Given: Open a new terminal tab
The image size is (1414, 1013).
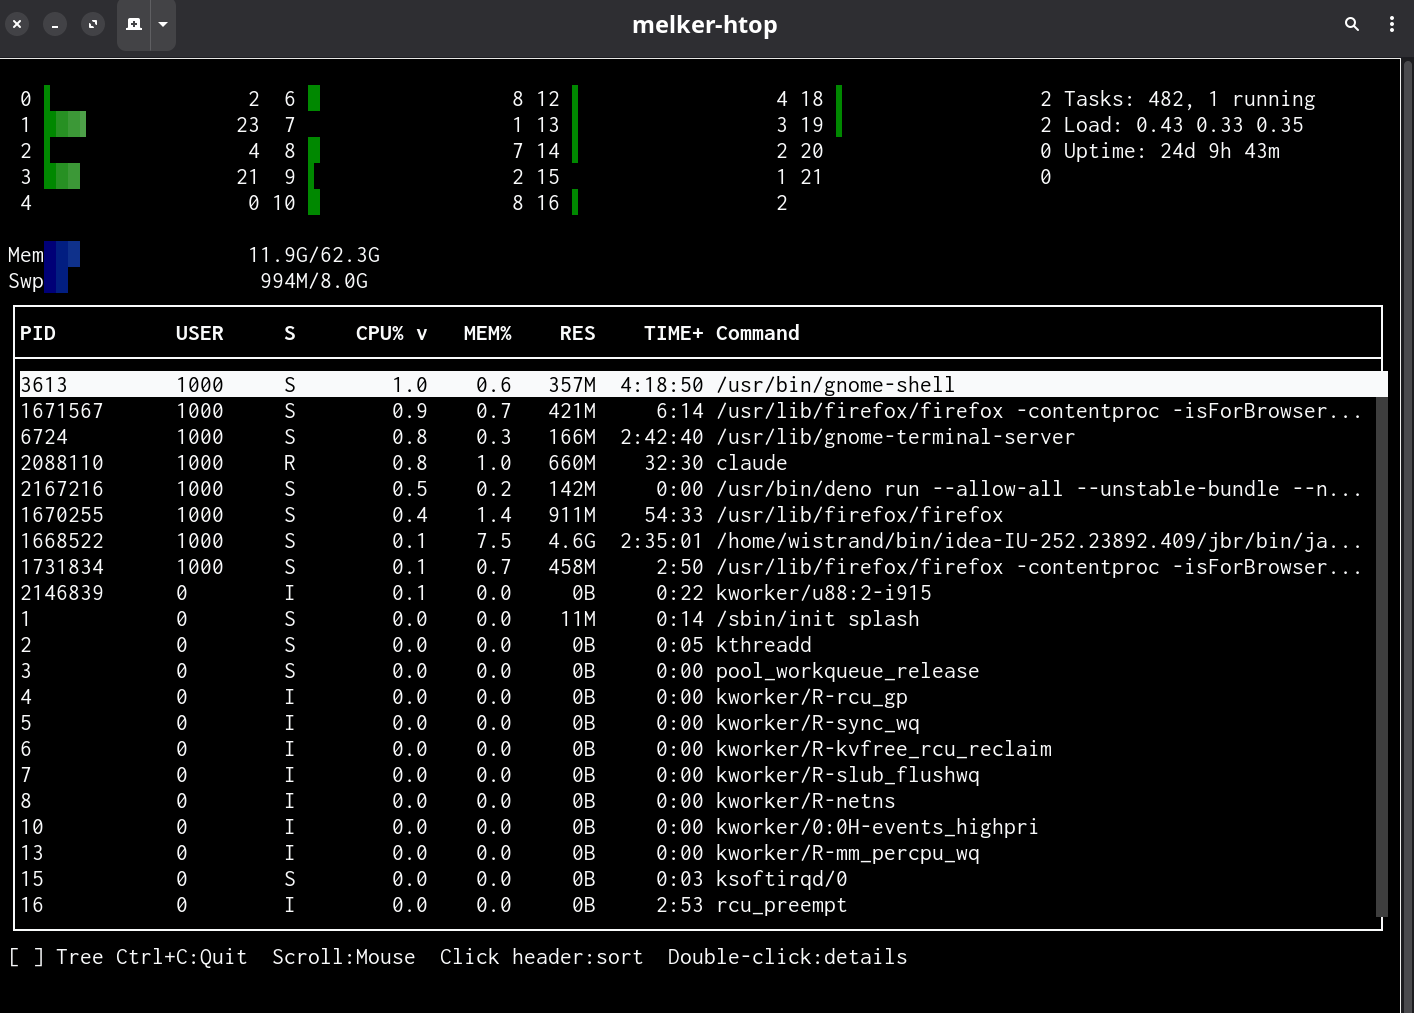Looking at the screenshot, I should tap(134, 24).
